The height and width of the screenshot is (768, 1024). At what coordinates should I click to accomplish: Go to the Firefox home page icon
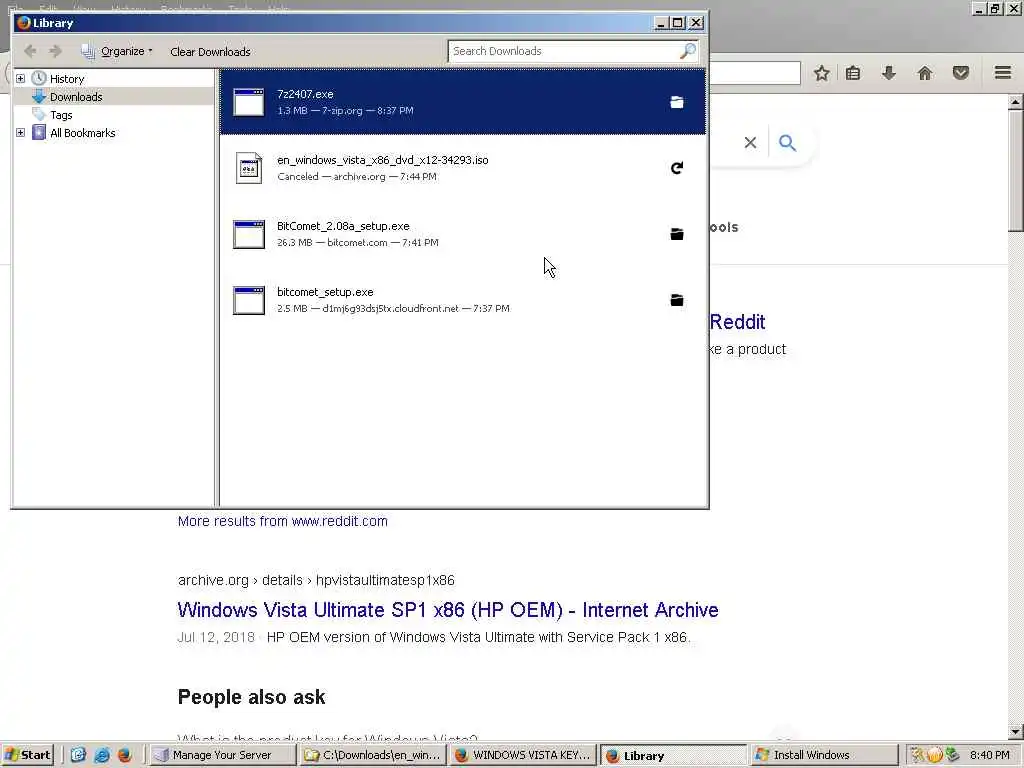[925, 73]
